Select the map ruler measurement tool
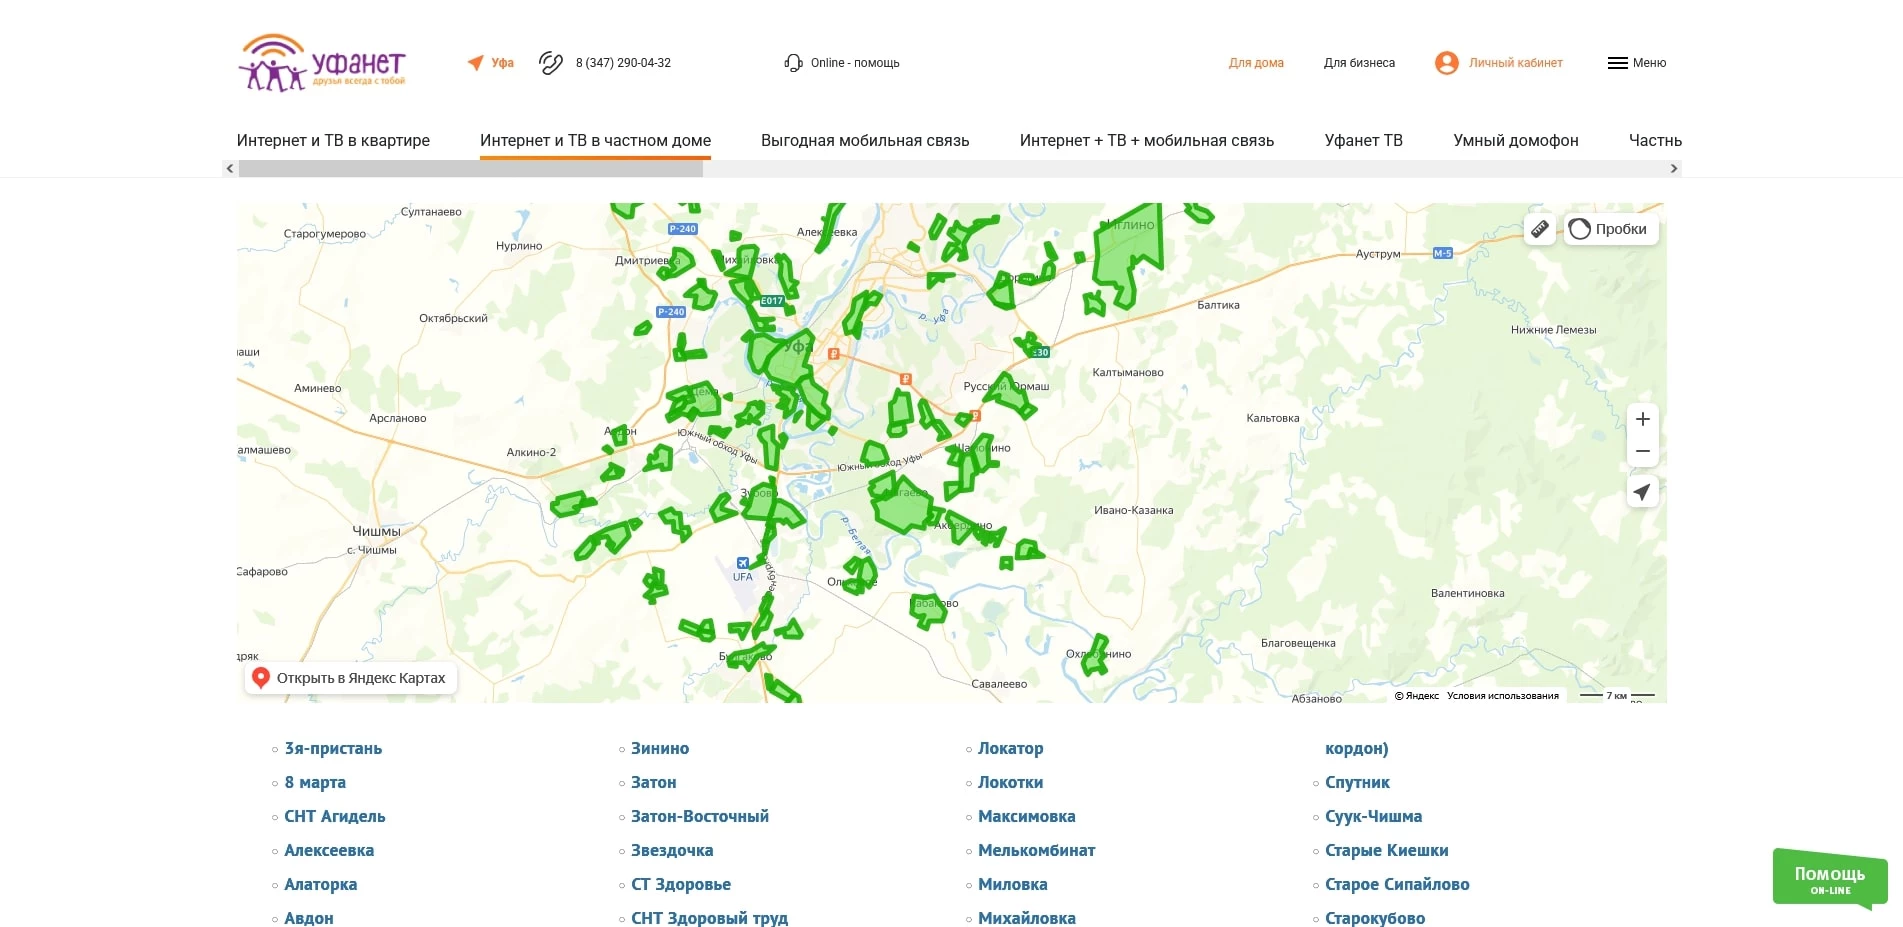Image resolution: width=1903 pixels, height=927 pixels. [x=1540, y=229]
